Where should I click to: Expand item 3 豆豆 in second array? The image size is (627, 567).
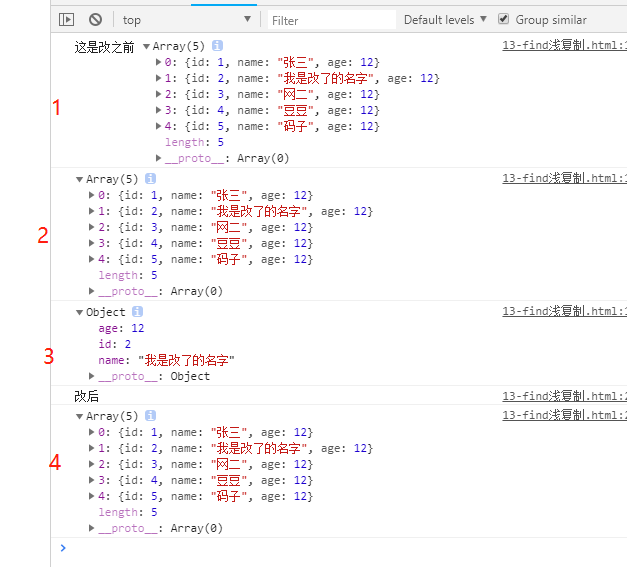pos(92,243)
